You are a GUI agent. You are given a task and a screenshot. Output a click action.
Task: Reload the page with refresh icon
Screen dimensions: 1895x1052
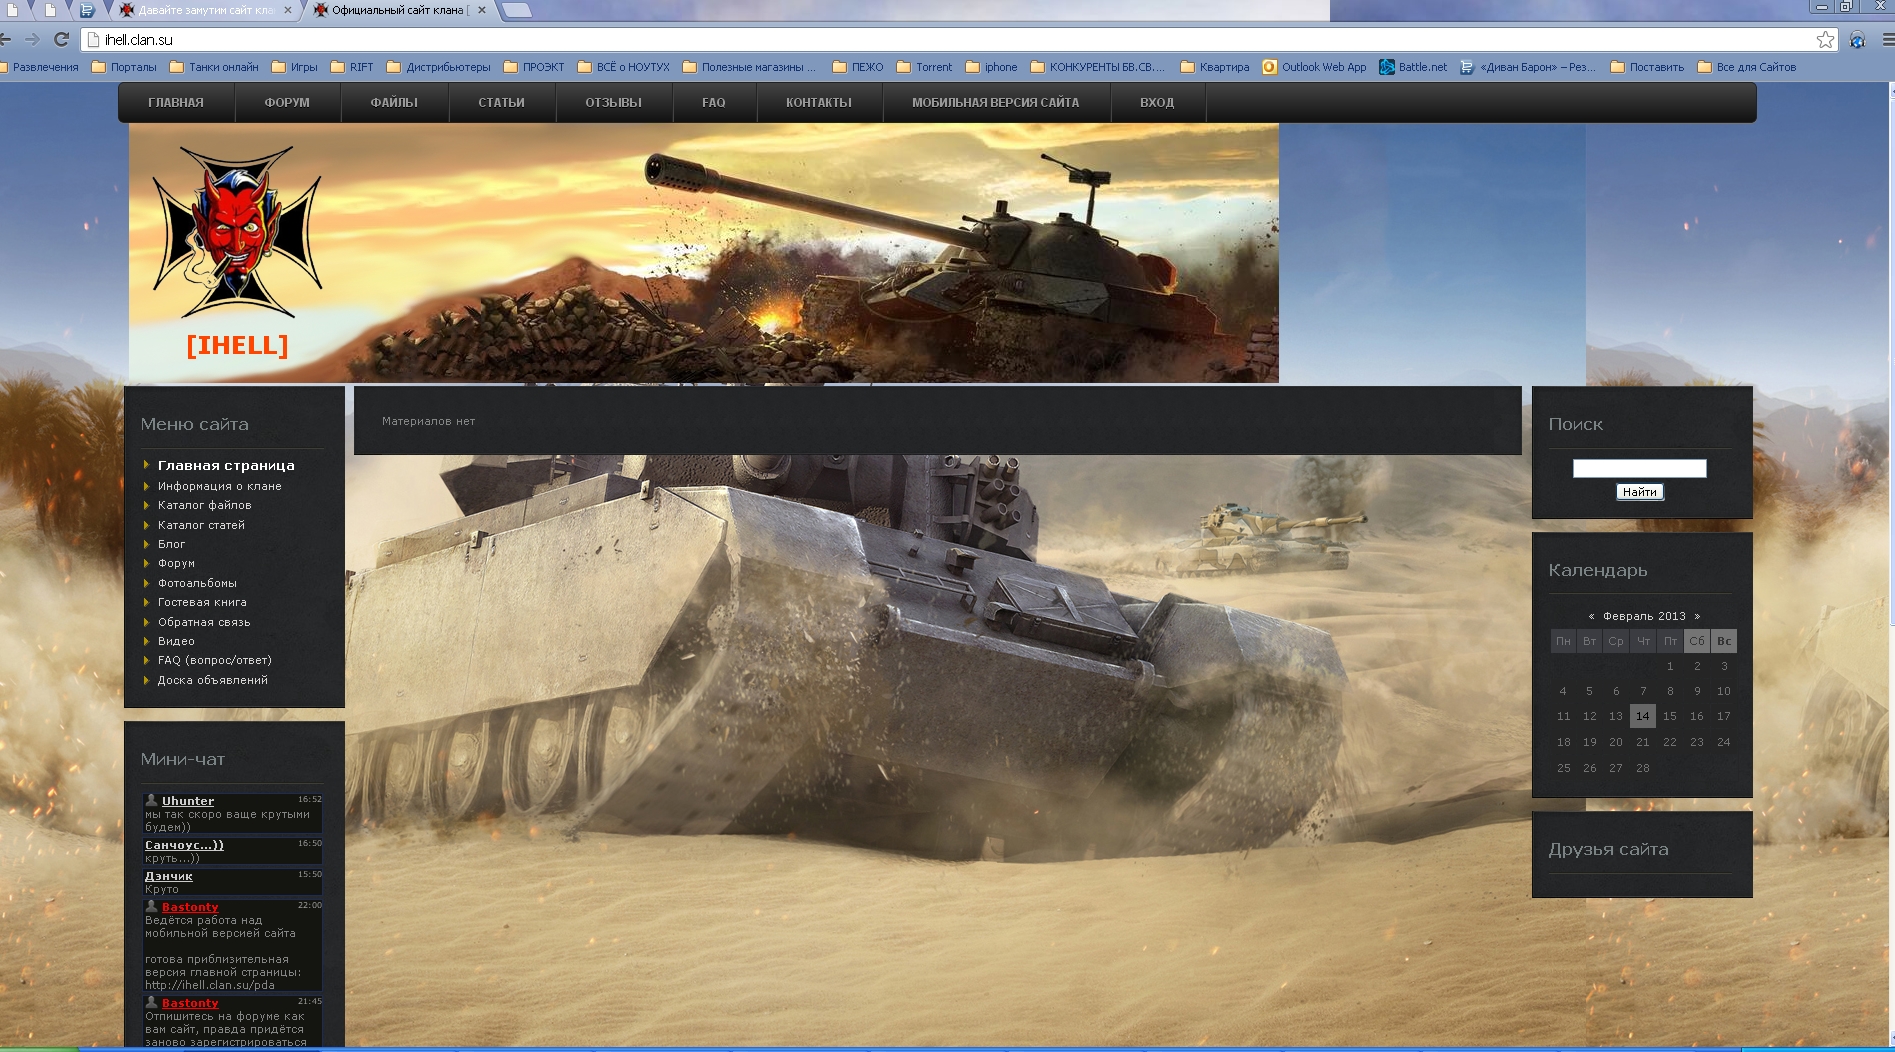point(61,39)
